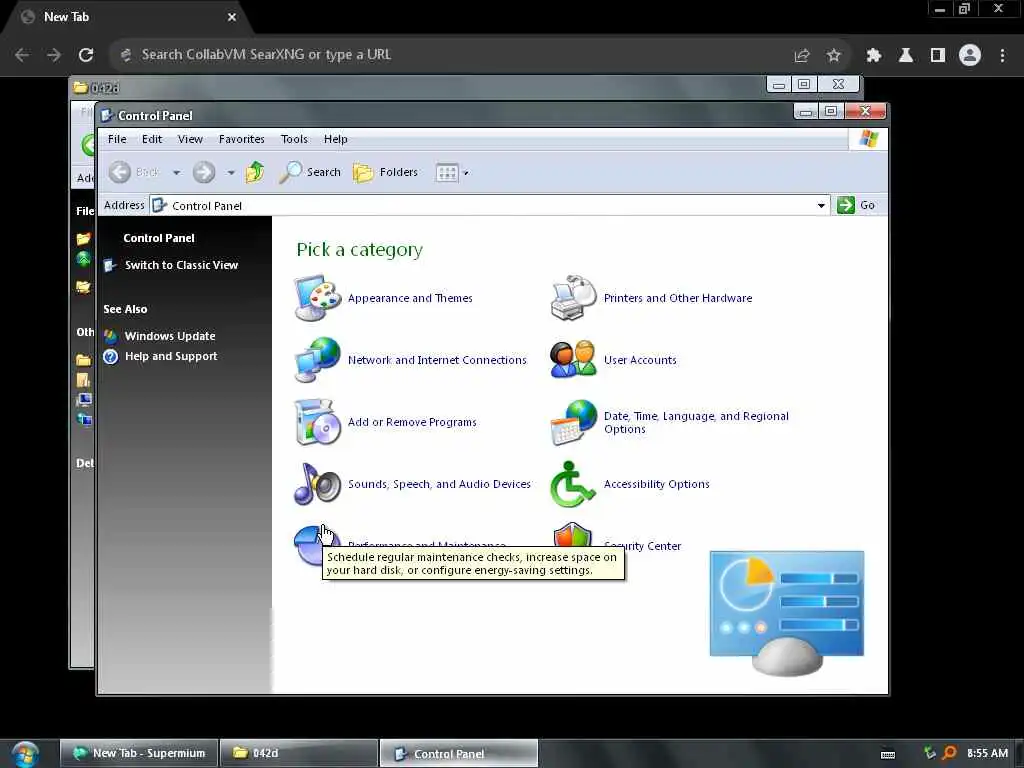This screenshot has width=1024, height=768.
Task: Click the flask labs icon in browser toolbar
Action: coord(906,56)
